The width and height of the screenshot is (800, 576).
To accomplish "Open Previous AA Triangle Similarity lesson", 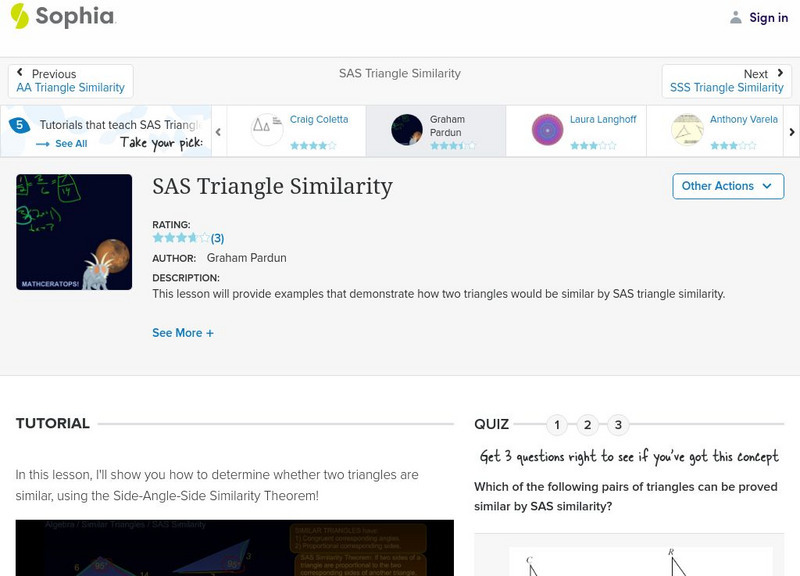I will click(x=70, y=81).
